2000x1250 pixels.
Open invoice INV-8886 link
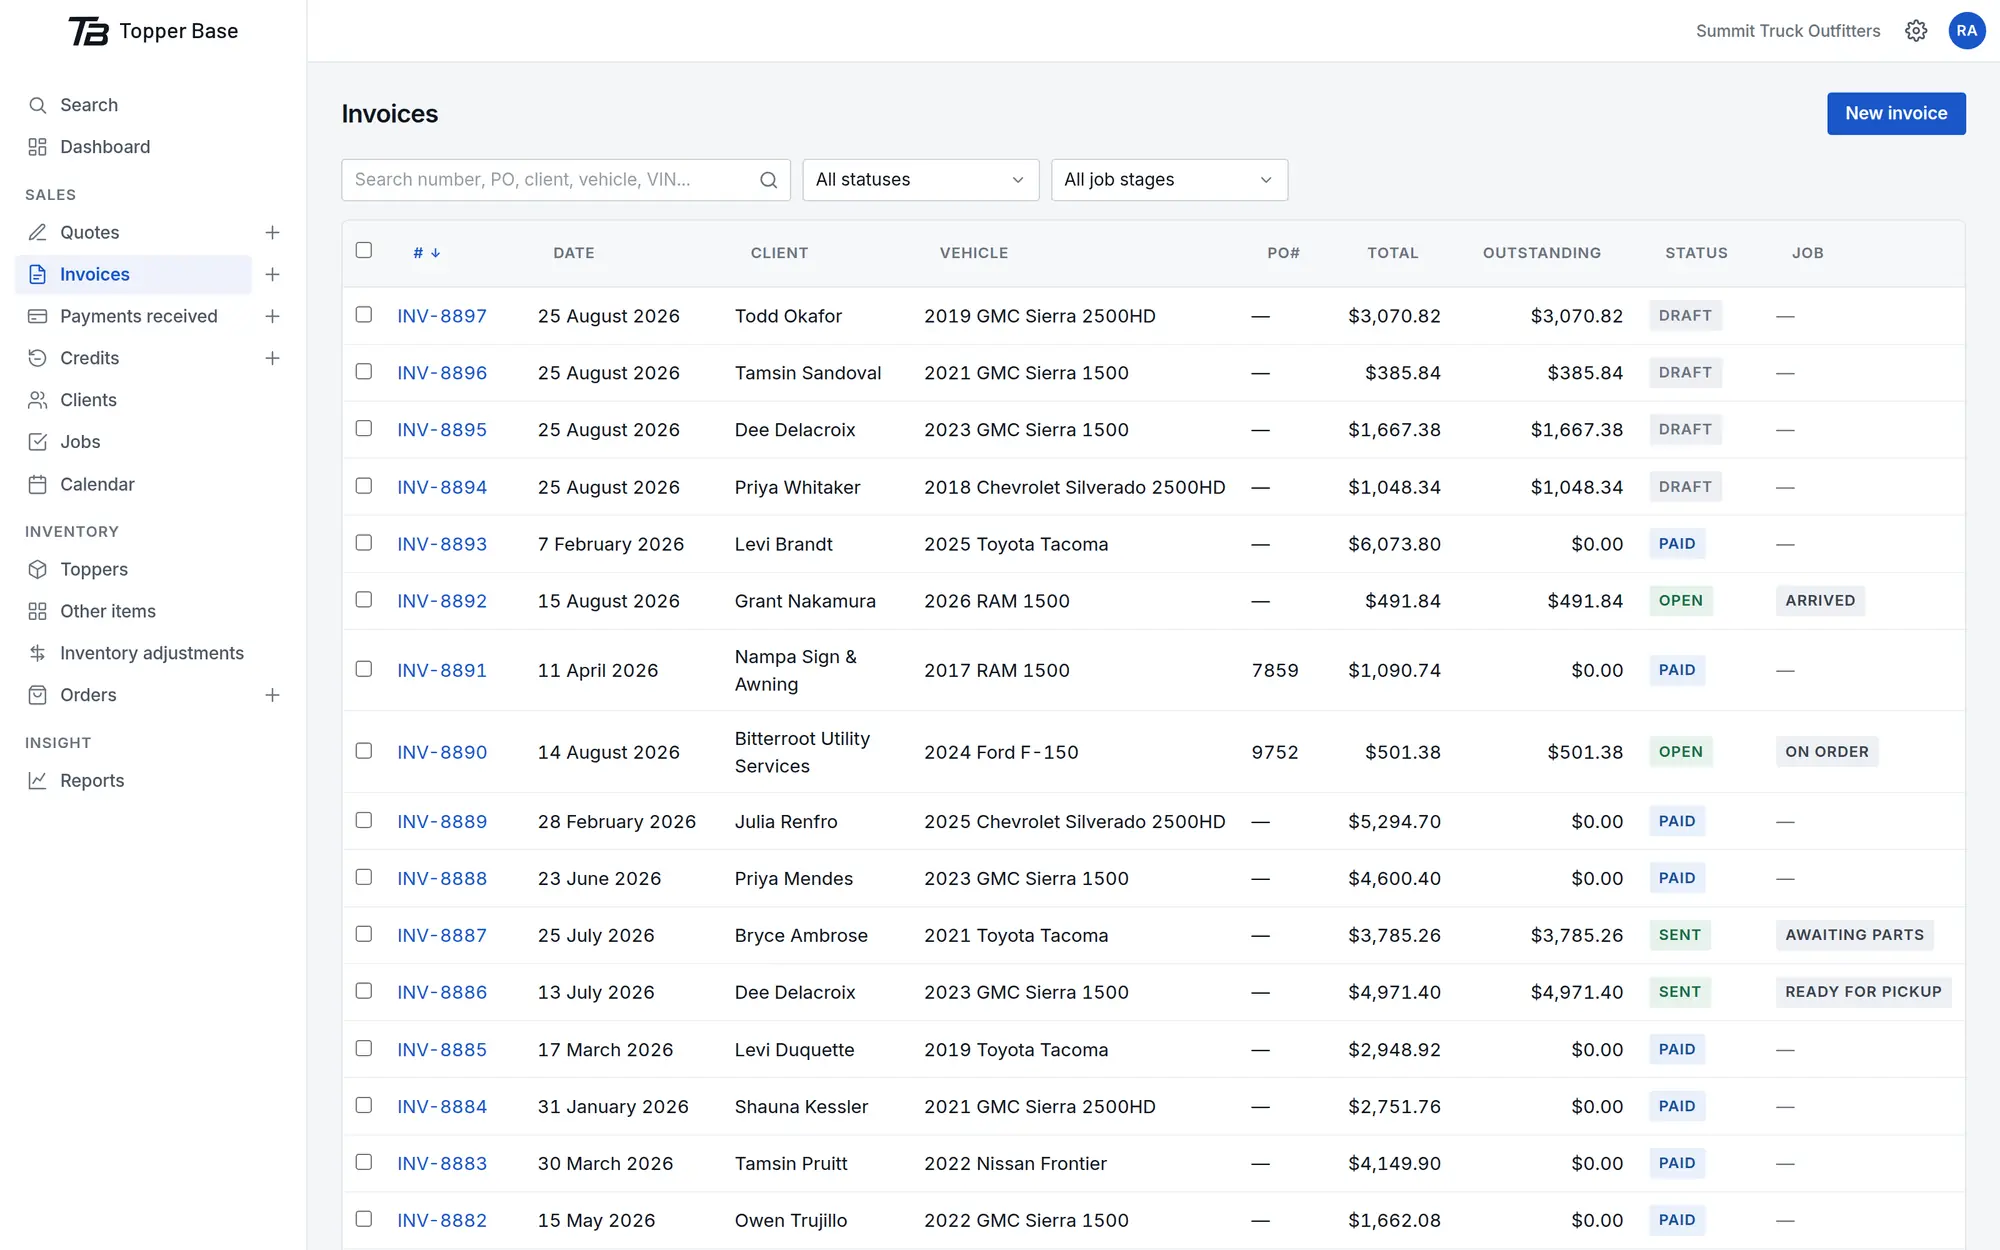pos(442,992)
